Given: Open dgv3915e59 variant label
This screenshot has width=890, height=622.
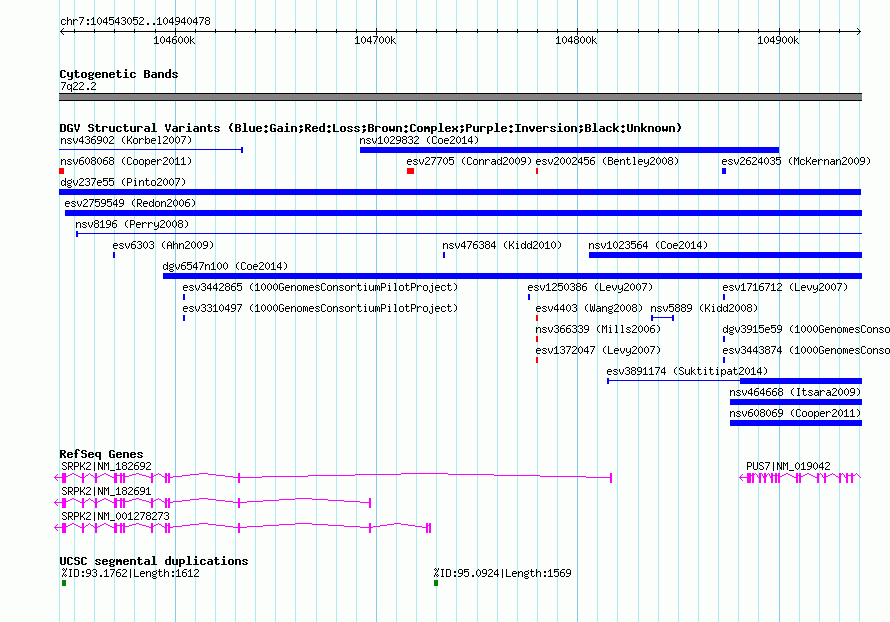Looking at the screenshot, I should click(x=806, y=329).
